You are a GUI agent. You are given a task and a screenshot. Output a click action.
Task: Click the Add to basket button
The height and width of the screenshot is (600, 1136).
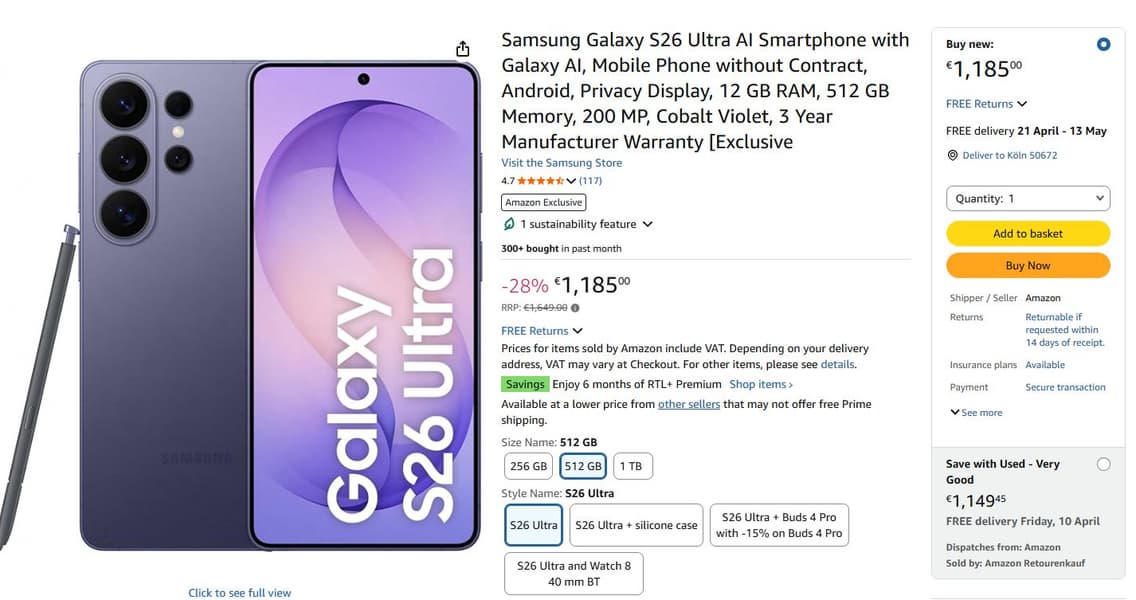1028,232
